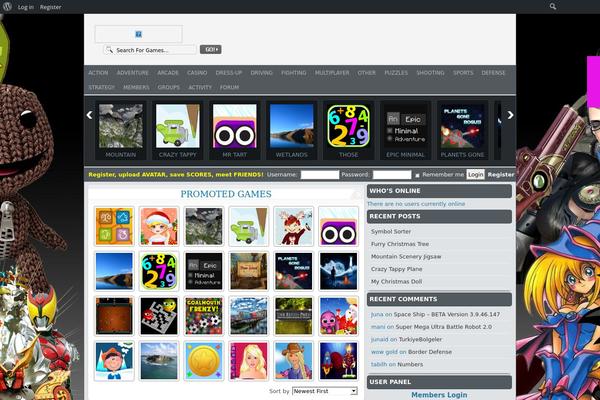Open green plane icon in promoted grid

click(249, 226)
